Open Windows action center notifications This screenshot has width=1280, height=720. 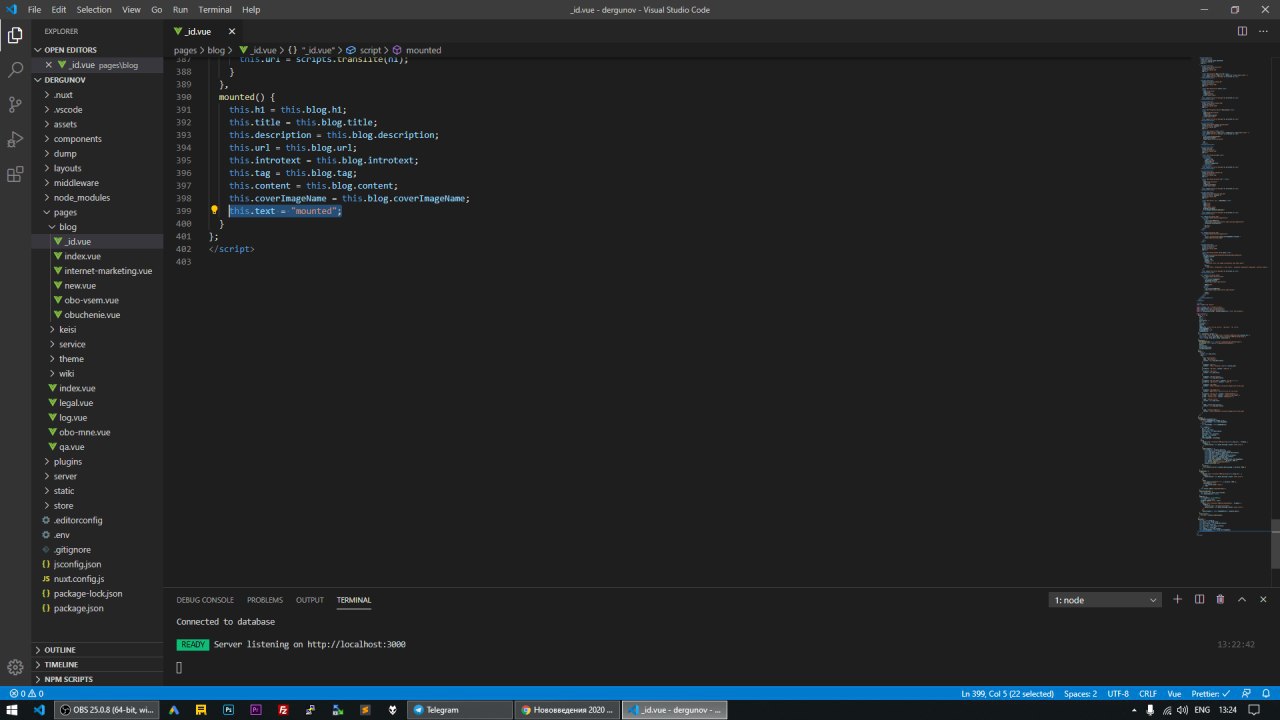[1254, 710]
